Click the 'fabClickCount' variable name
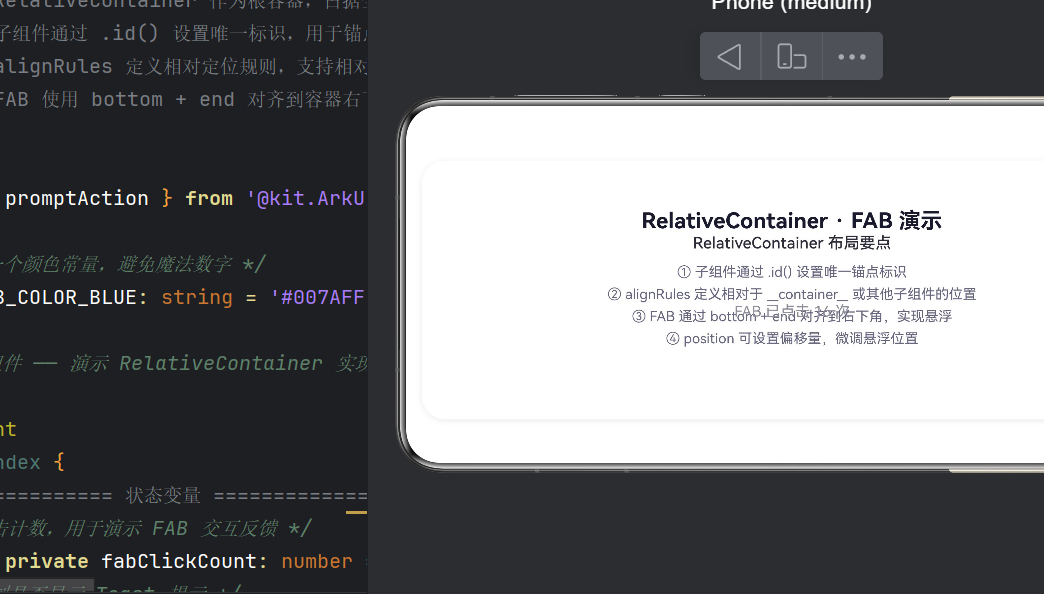Image resolution: width=1044 pixels, height=594 pixels. 178,561
